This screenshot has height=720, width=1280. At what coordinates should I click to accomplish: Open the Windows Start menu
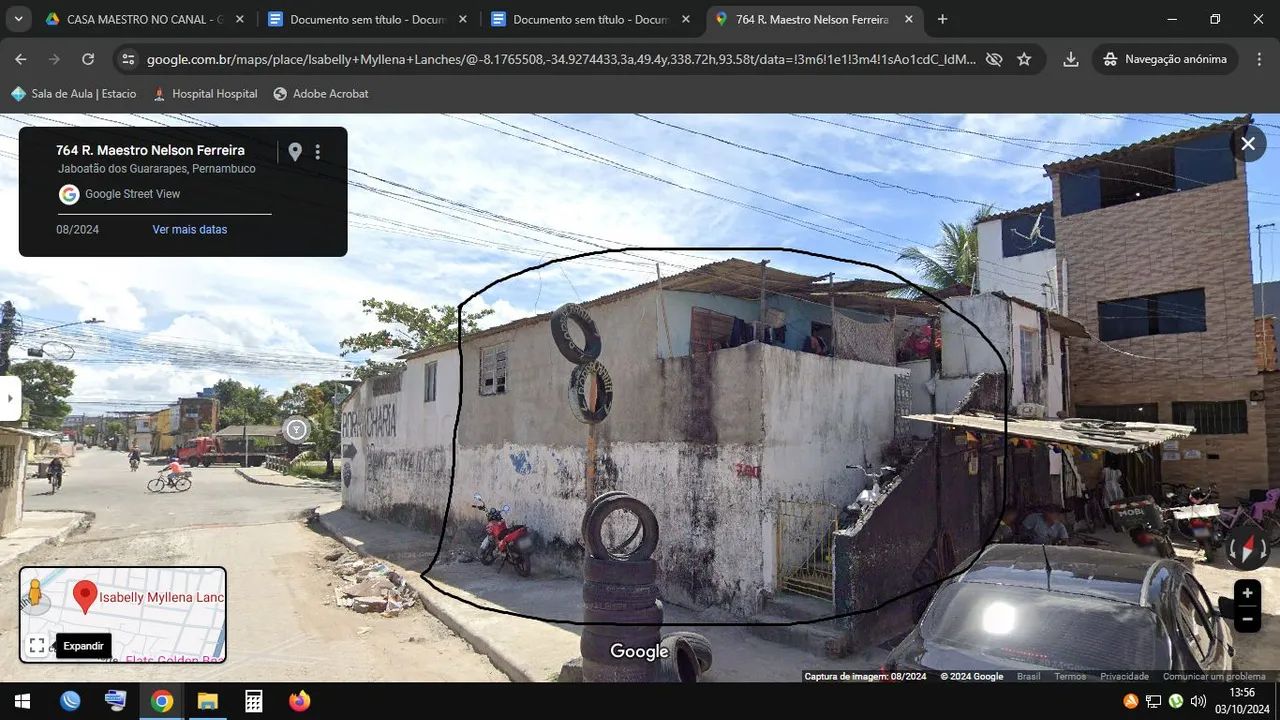[x=22, y=701]
